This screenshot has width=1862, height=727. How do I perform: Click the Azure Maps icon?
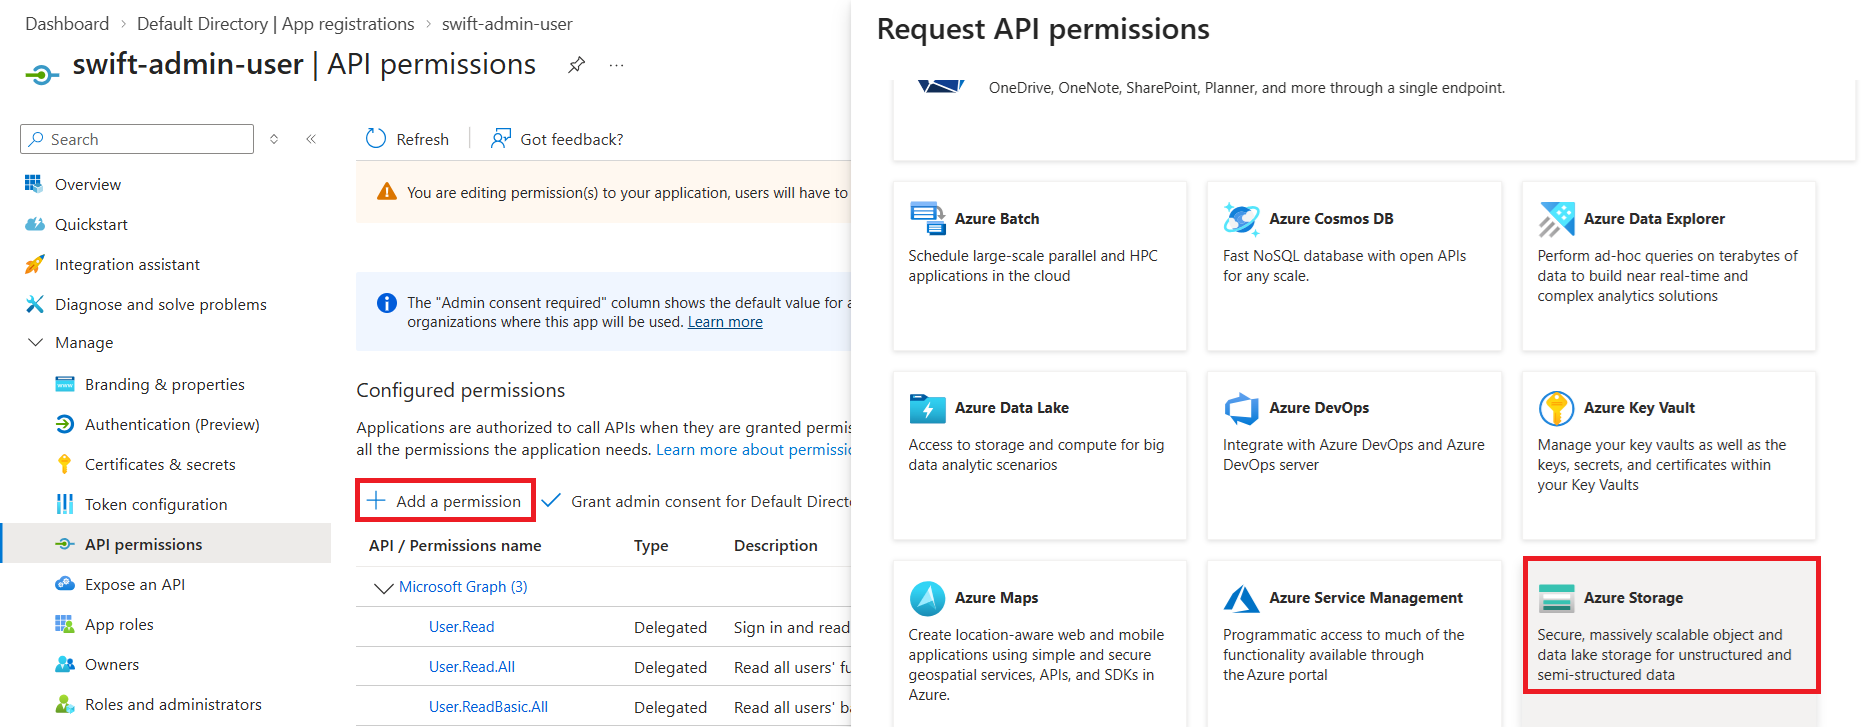pyautogui.click(x=928, y=598)
